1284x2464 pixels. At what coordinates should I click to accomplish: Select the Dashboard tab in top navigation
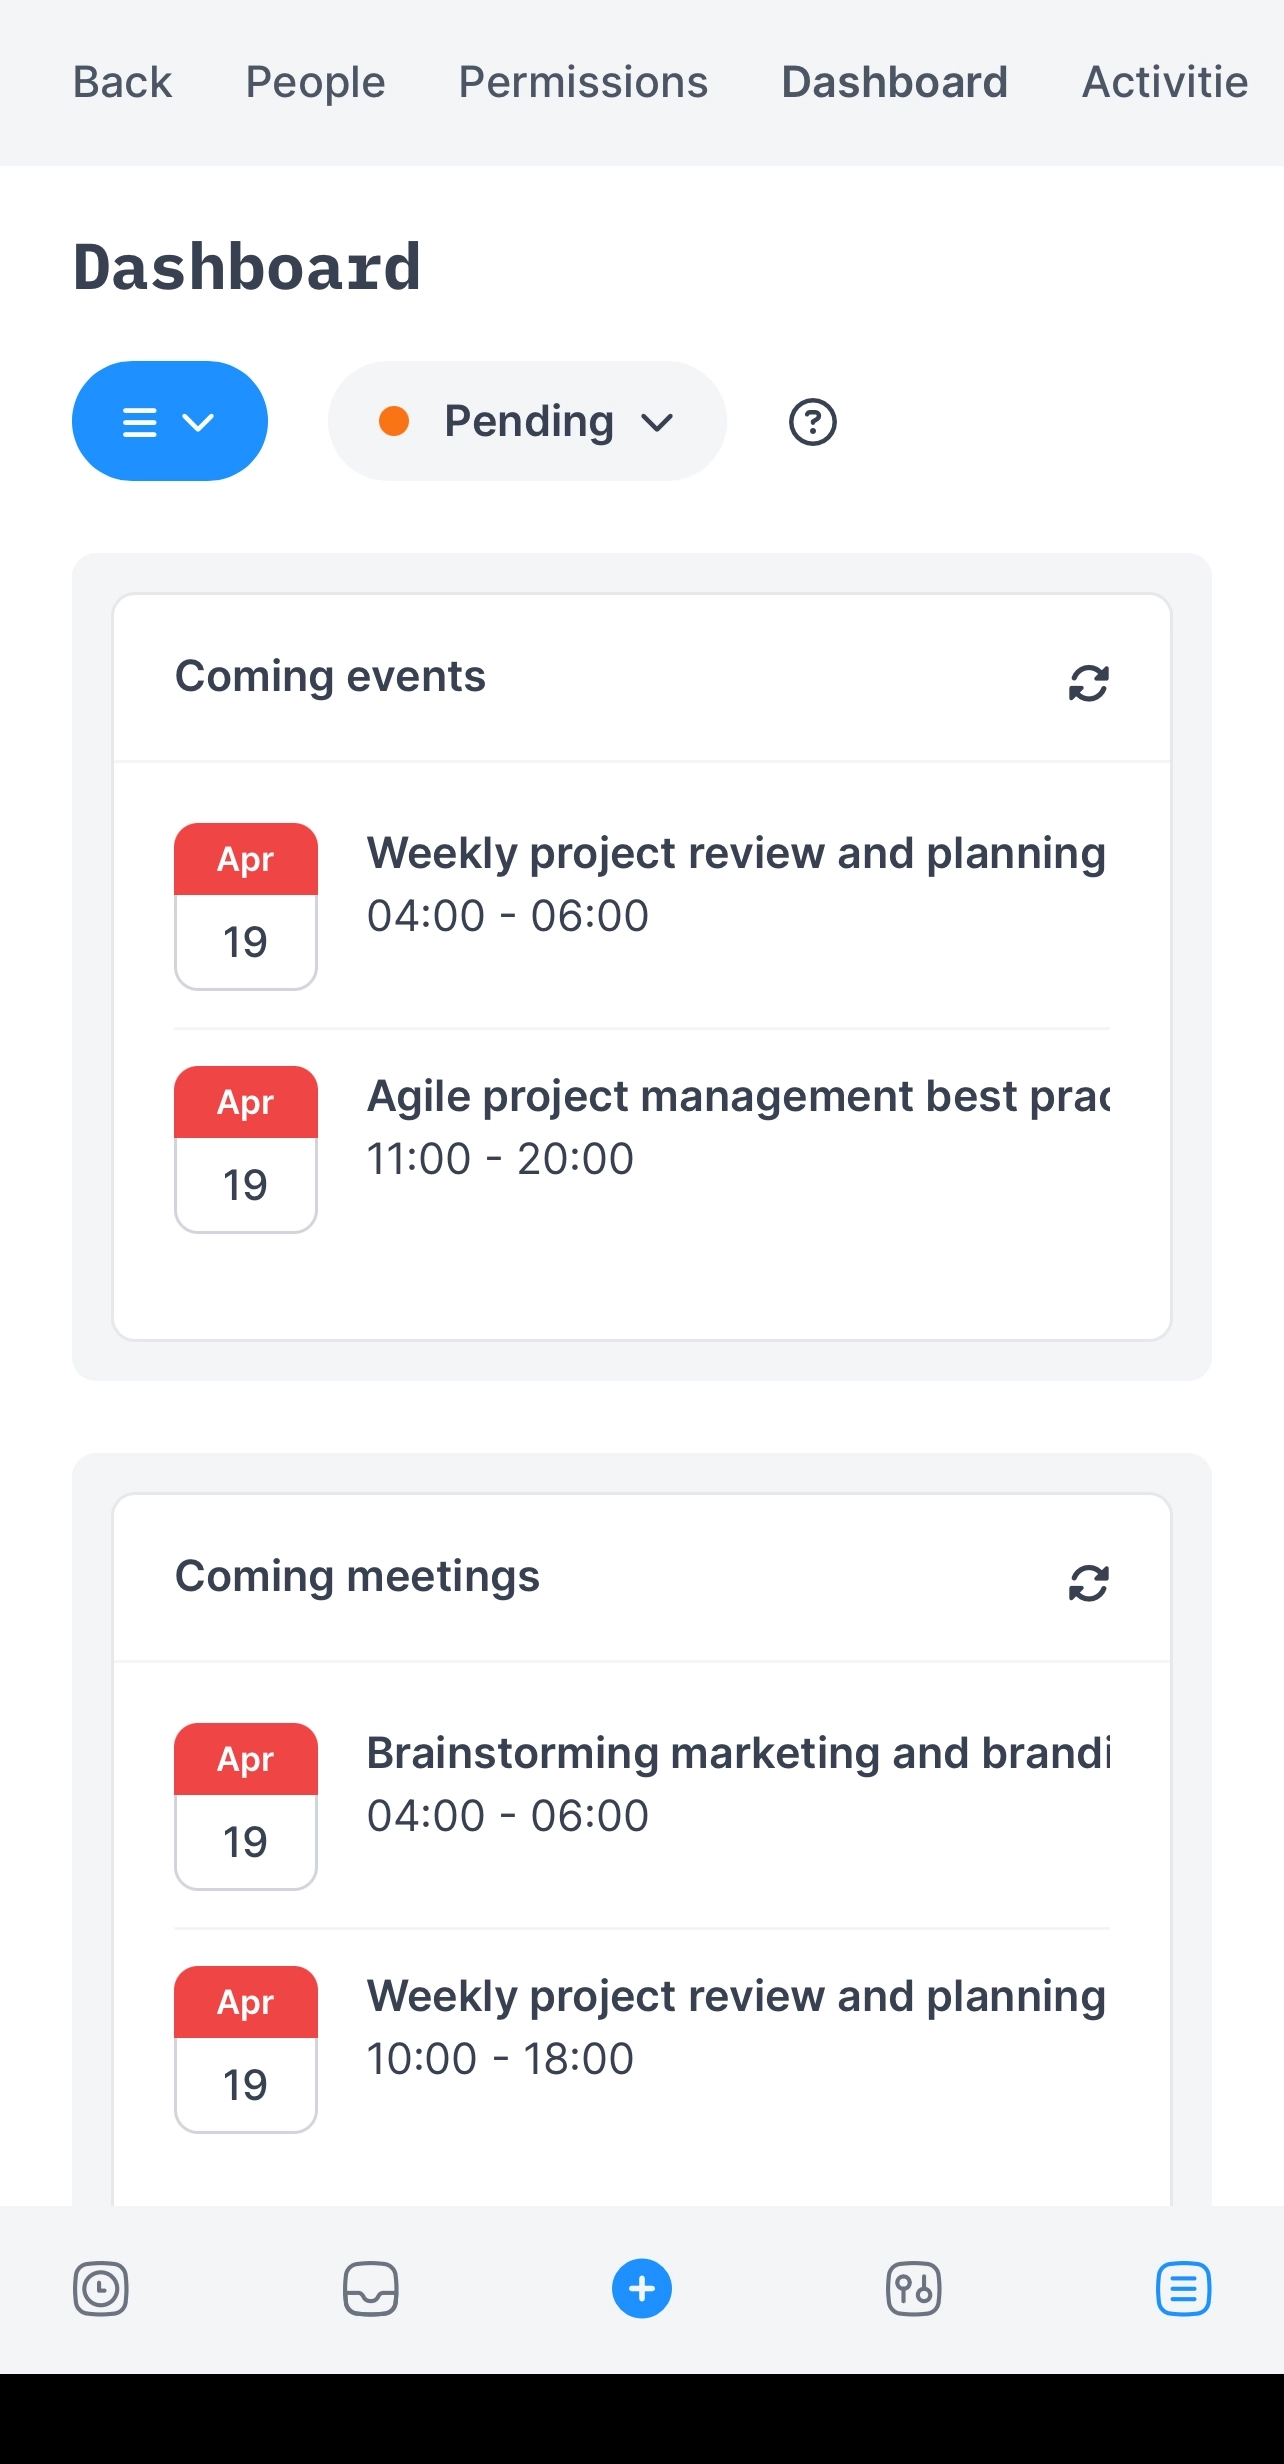coord(894,82)
